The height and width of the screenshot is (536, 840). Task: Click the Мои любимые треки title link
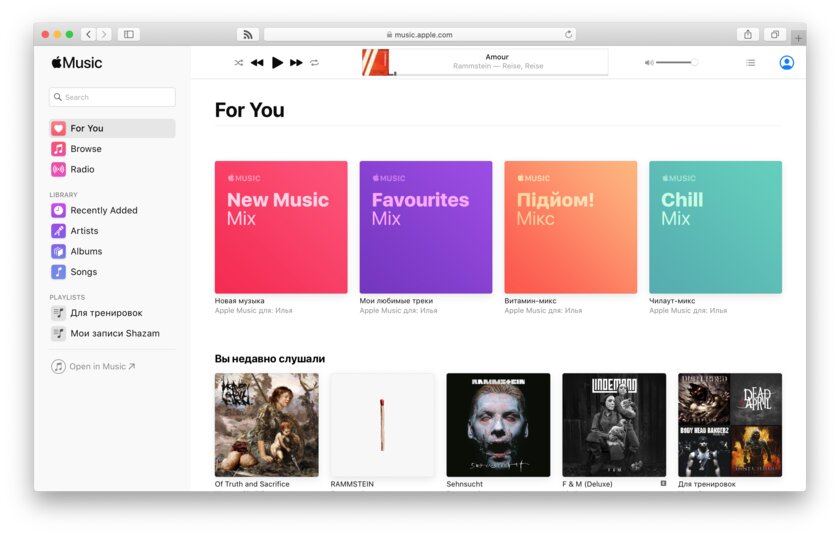pyautogui.click(x=396, y=301)
